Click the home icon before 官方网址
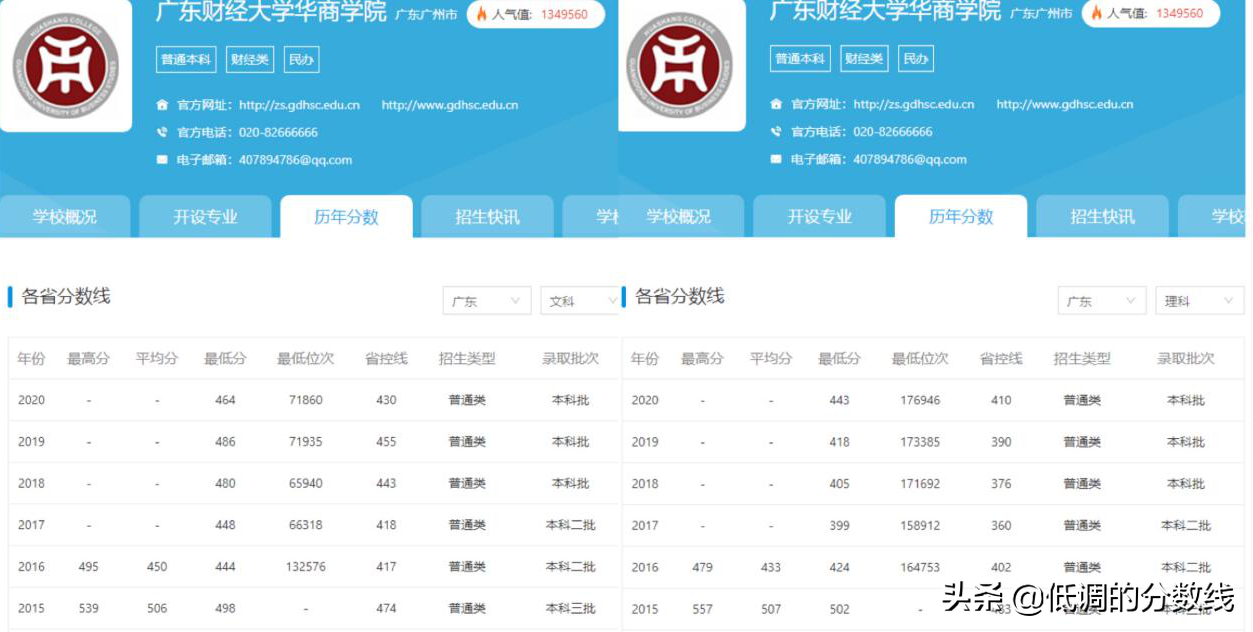The height and width of the screenshot is (632, 1253). click(x=164, y=104)
